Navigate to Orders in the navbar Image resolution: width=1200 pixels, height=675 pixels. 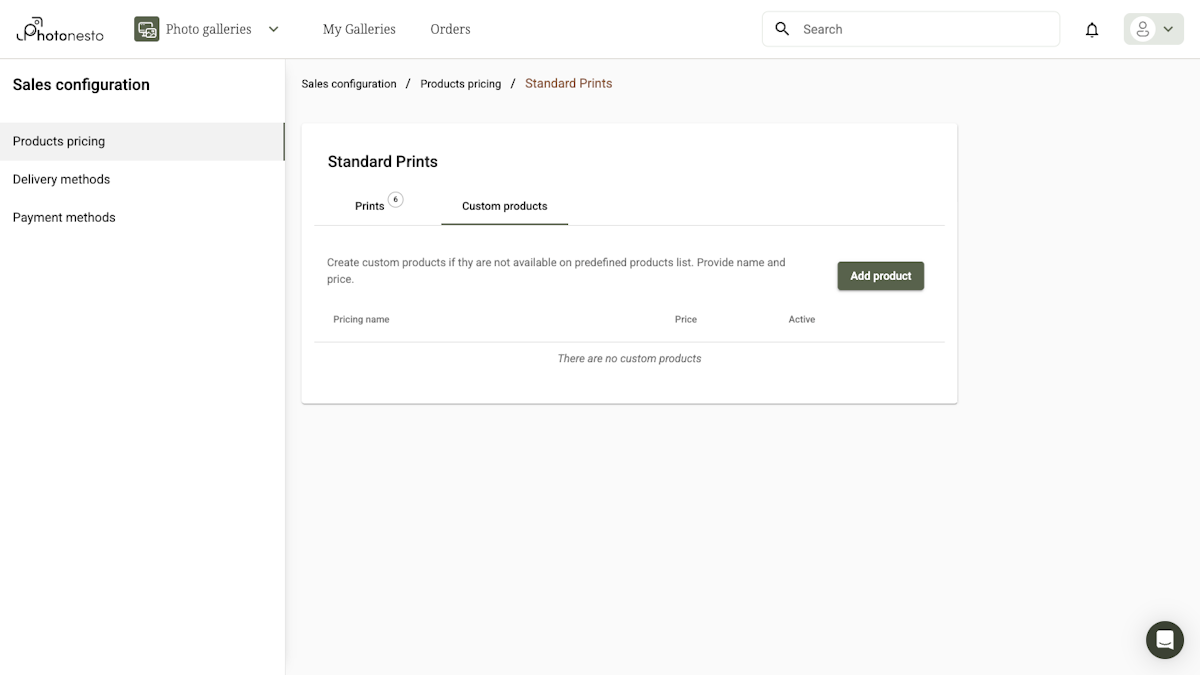tap(450, 29)
